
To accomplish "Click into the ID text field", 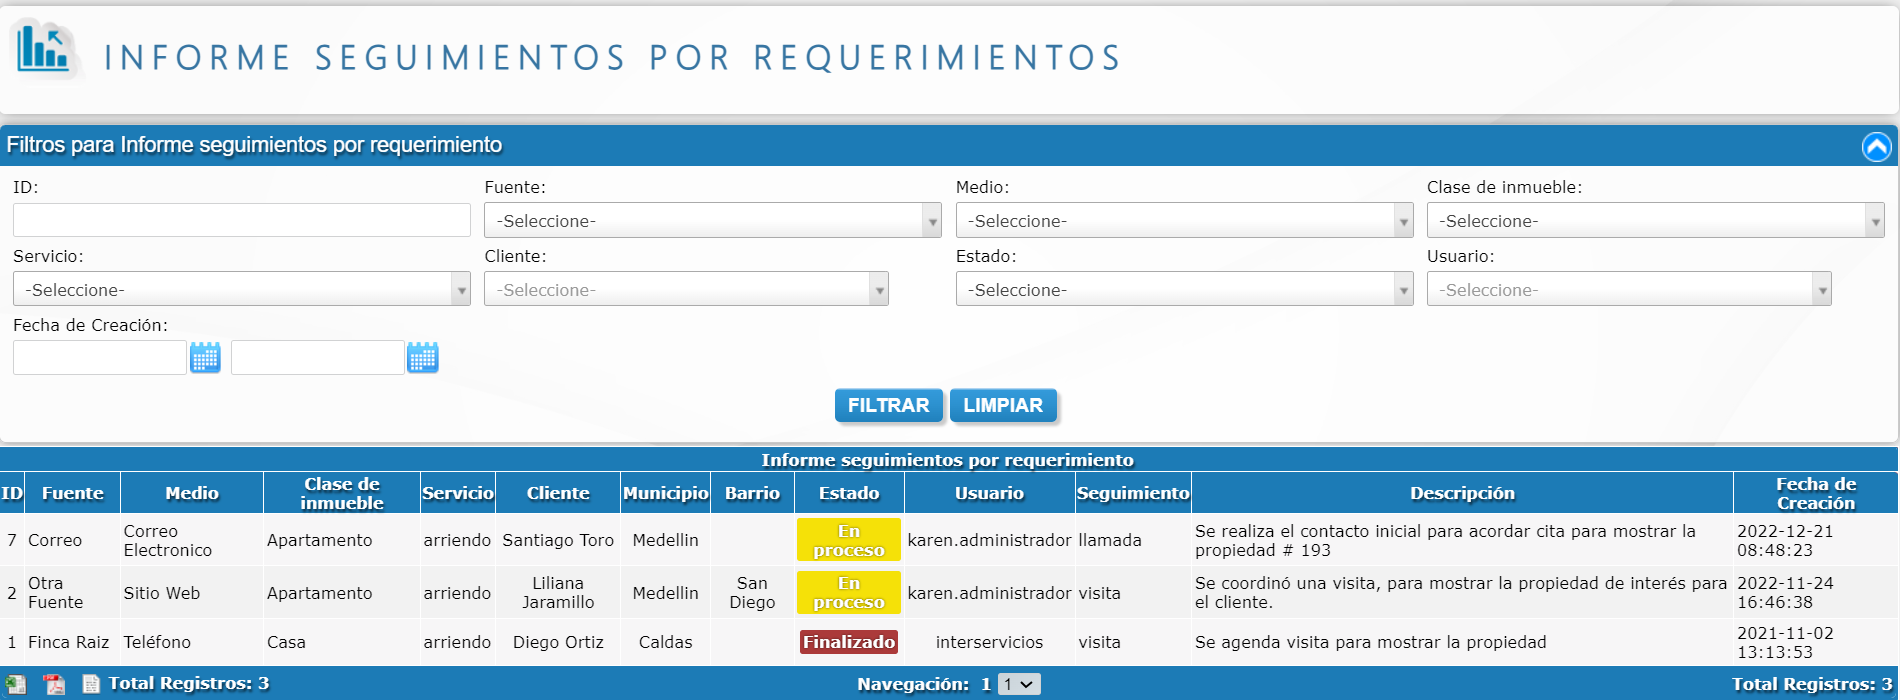I will [x=241, y=220].
